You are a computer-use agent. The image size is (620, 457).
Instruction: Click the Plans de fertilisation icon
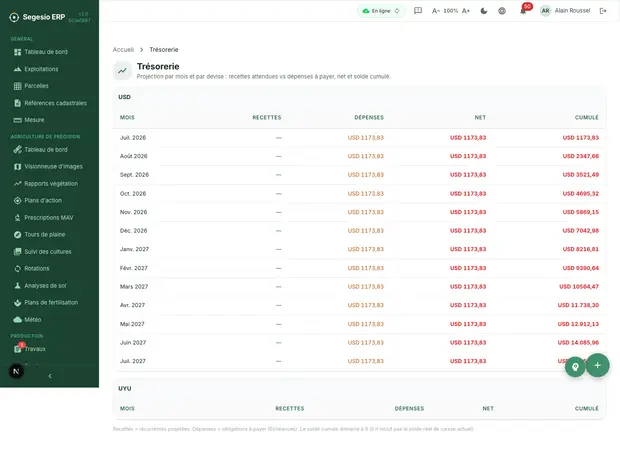point(17,302)
